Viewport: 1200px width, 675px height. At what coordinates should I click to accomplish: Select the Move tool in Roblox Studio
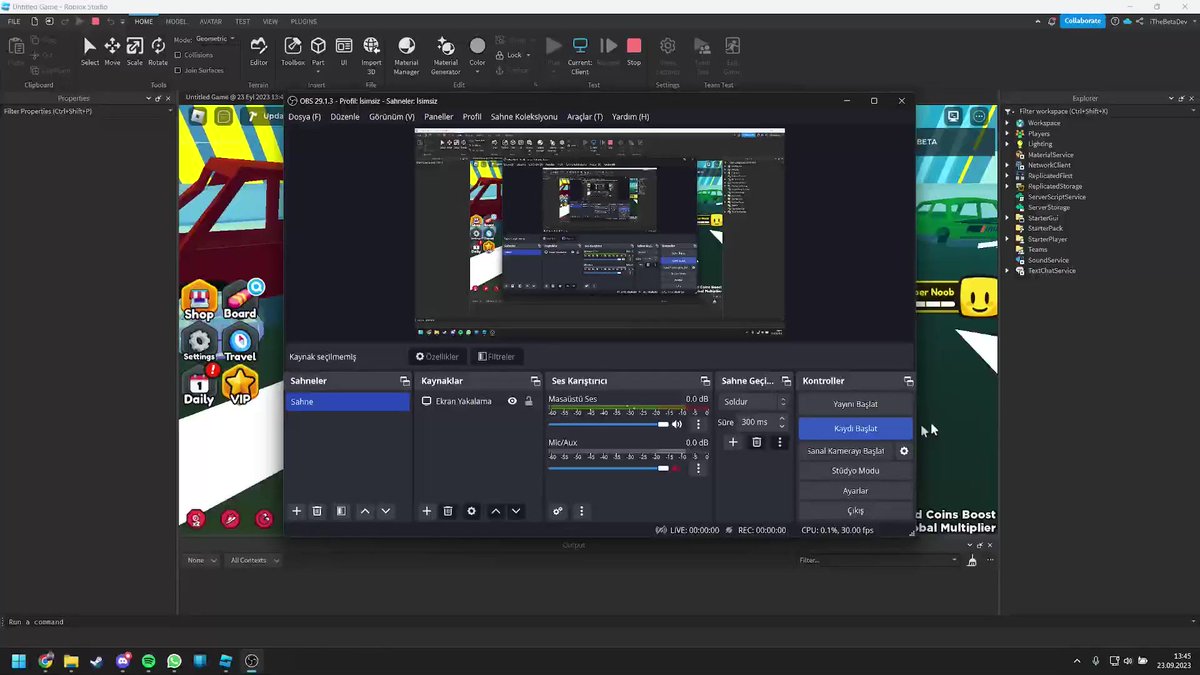112,51
